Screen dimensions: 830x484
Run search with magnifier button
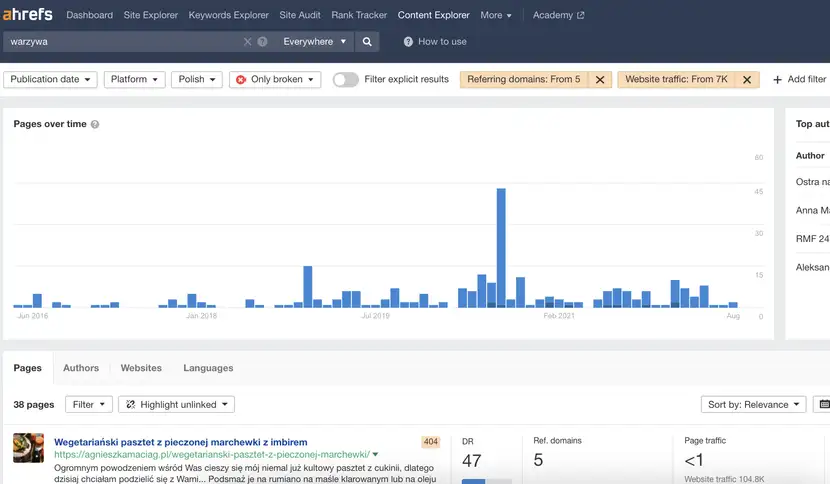(x=367, y=41)
